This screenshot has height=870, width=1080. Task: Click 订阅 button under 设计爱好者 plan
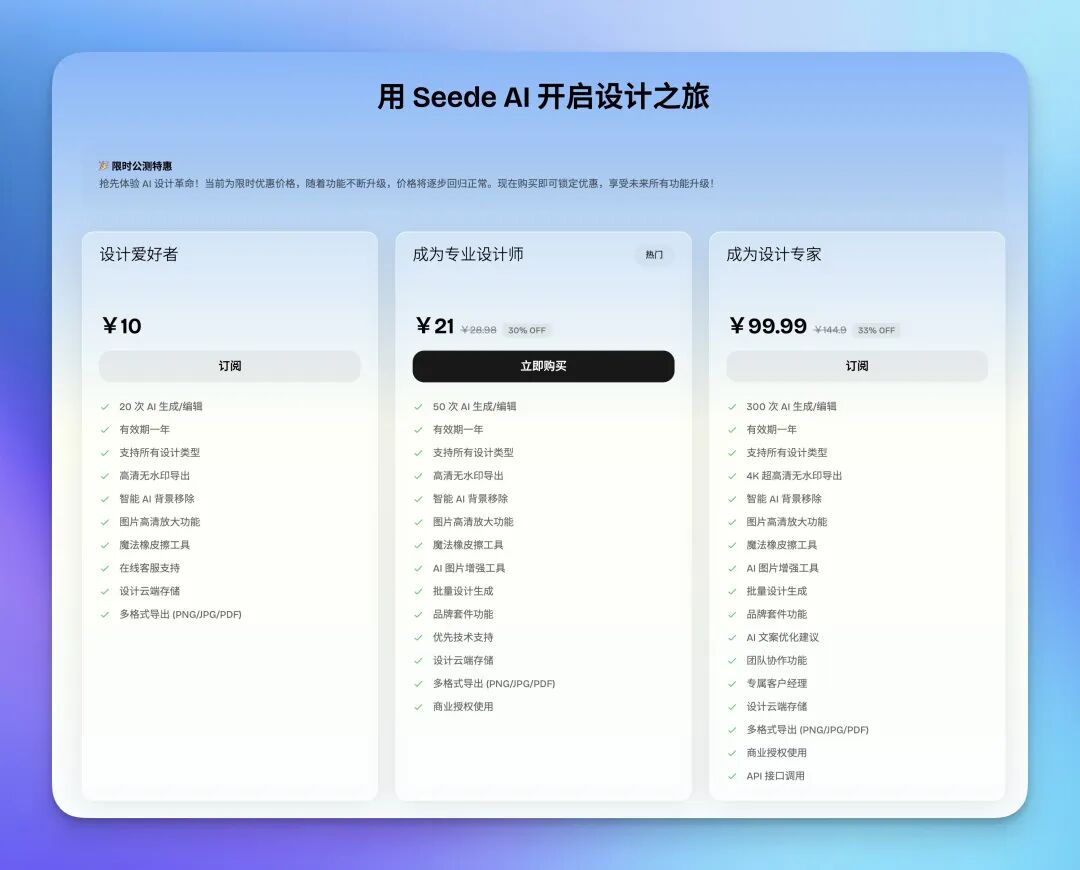coord(230,366)
